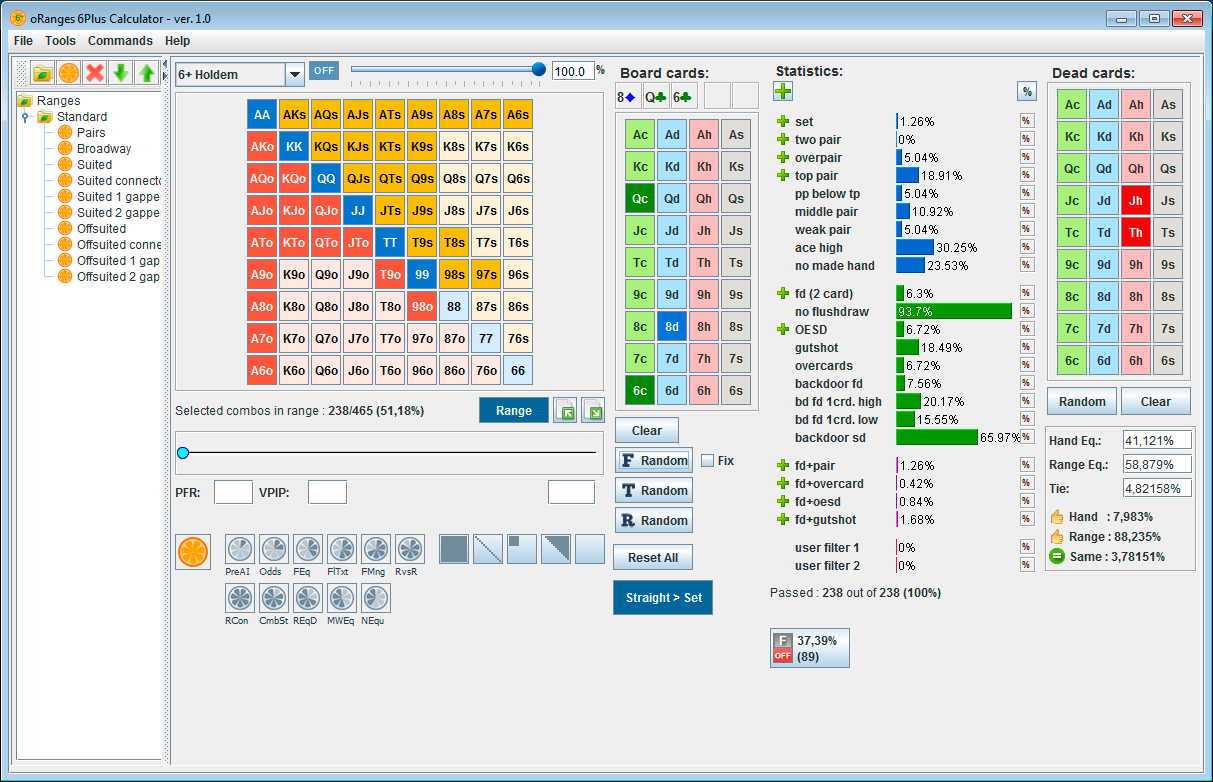1213x782 pixels.
Task: Open the Commands menu
Action: (x=120, y=41)
